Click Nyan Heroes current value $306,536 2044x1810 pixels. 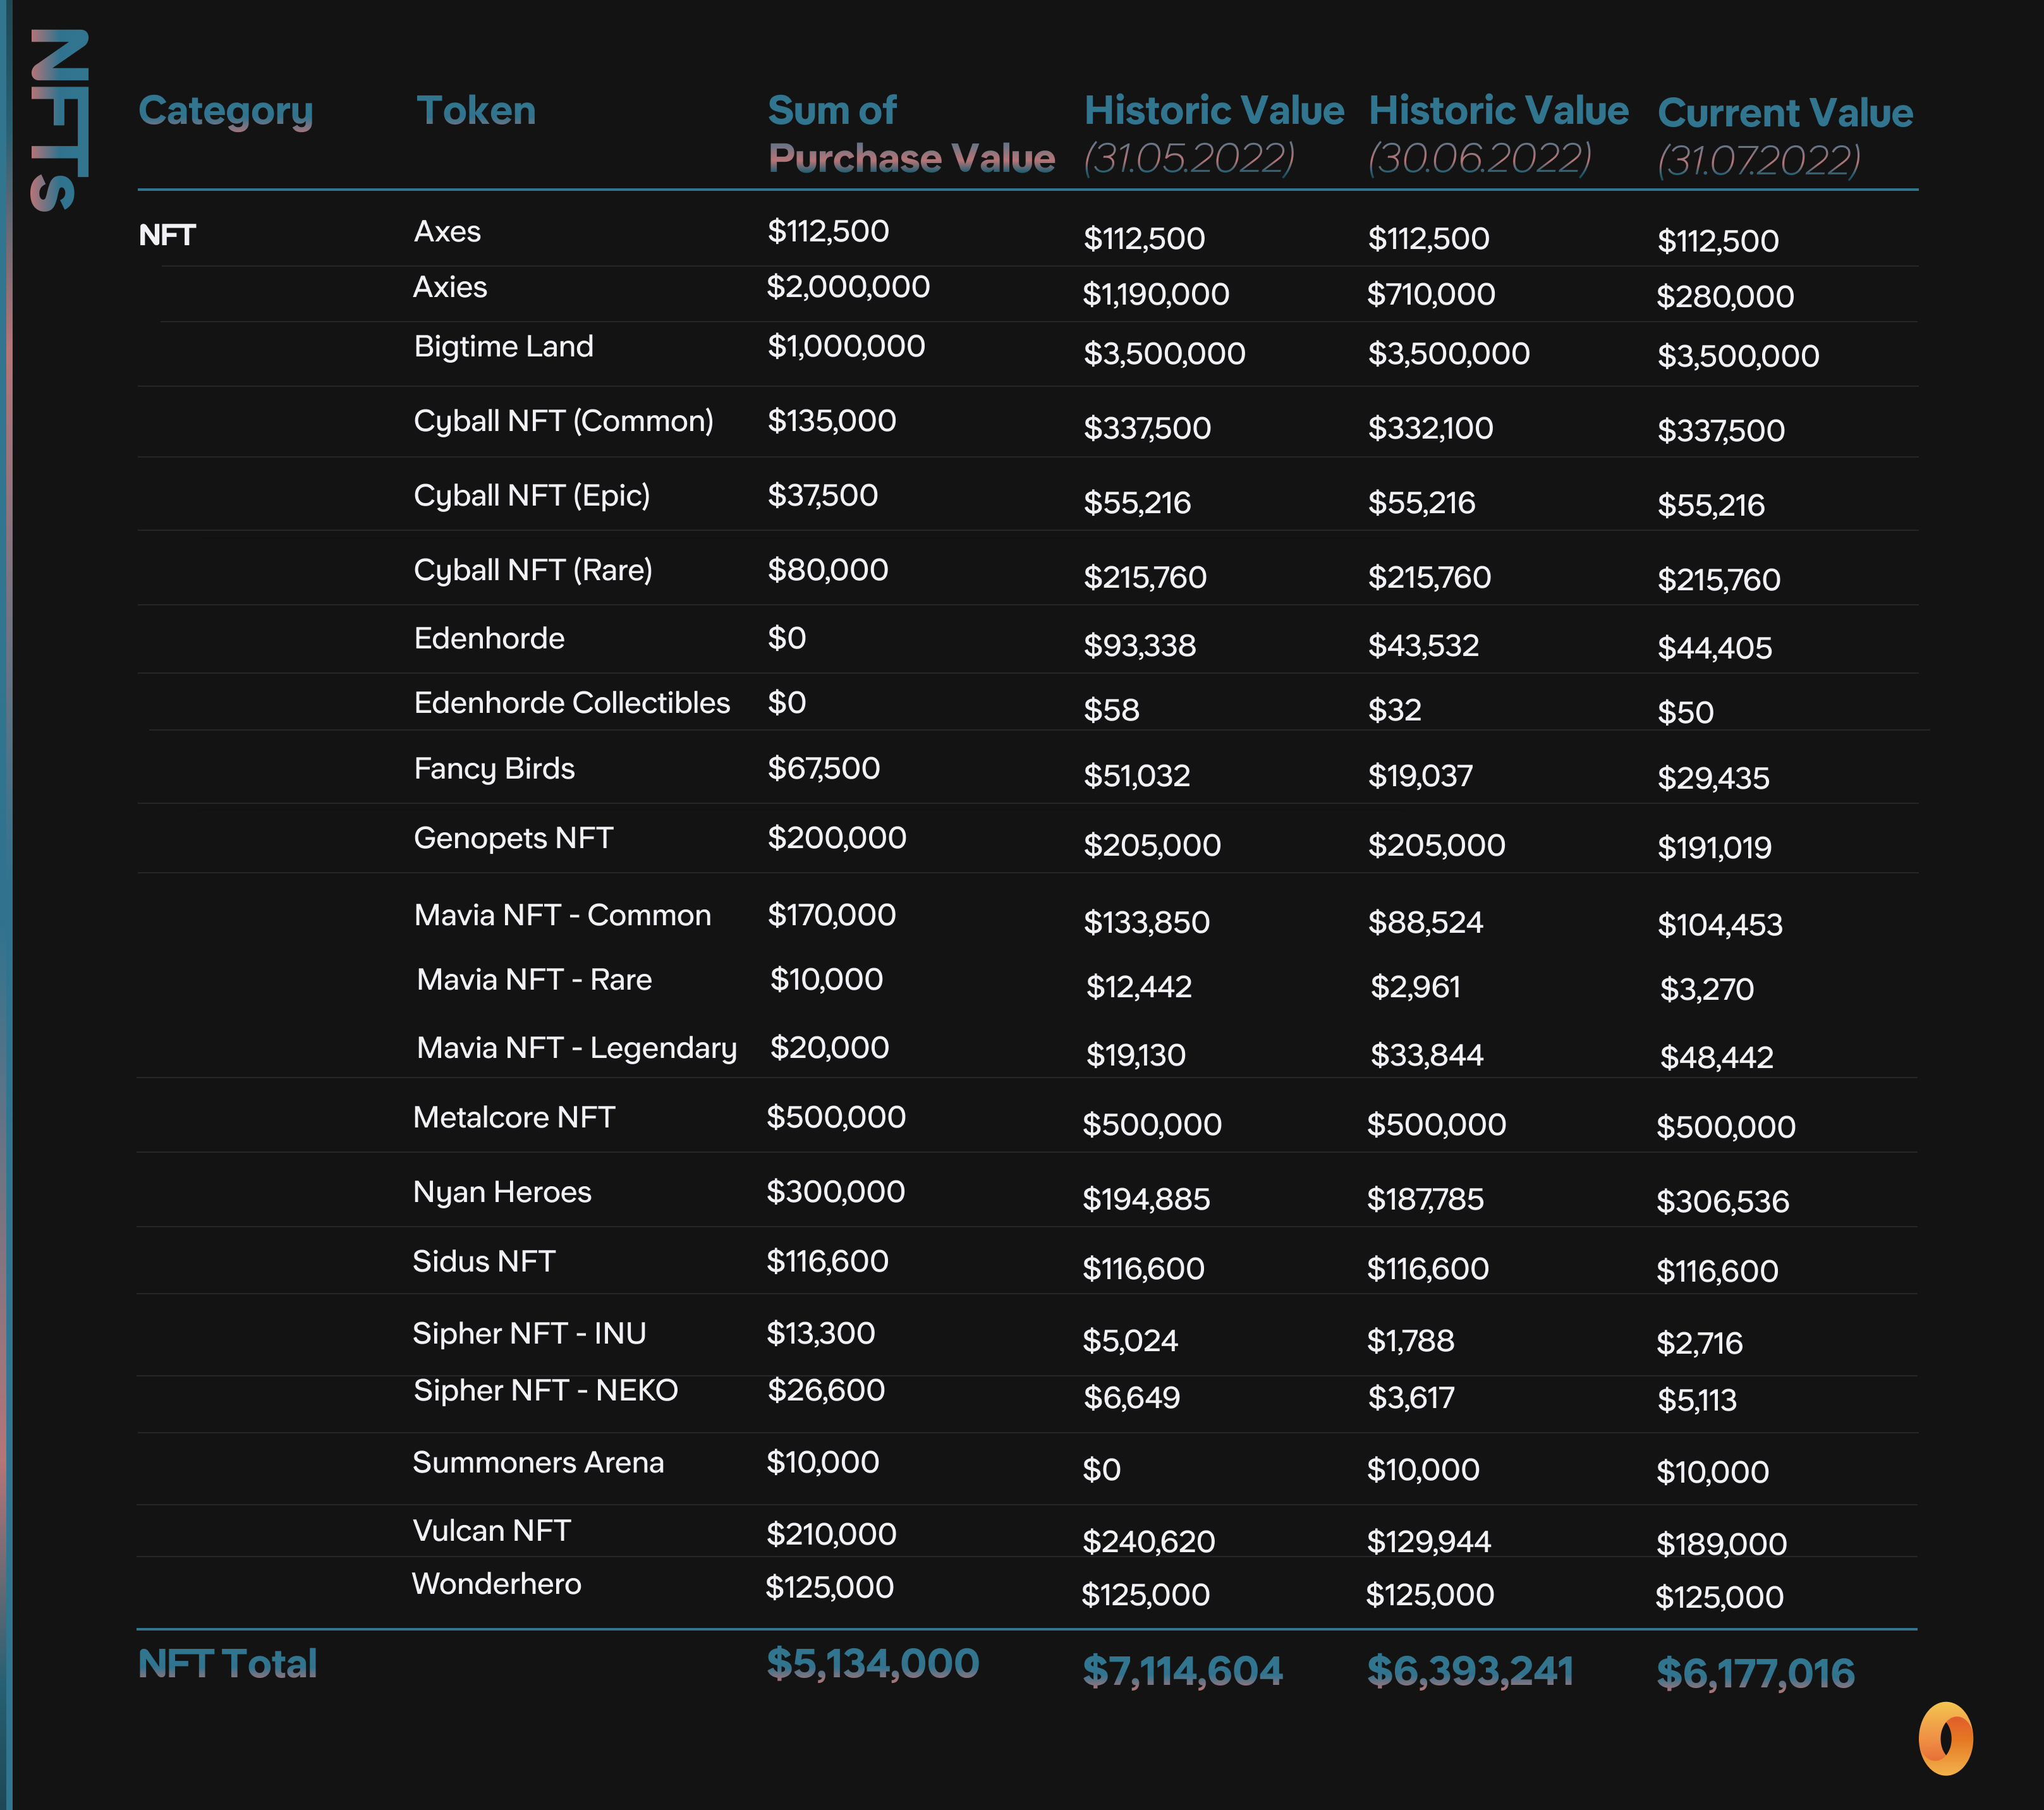[1723, 1201]
